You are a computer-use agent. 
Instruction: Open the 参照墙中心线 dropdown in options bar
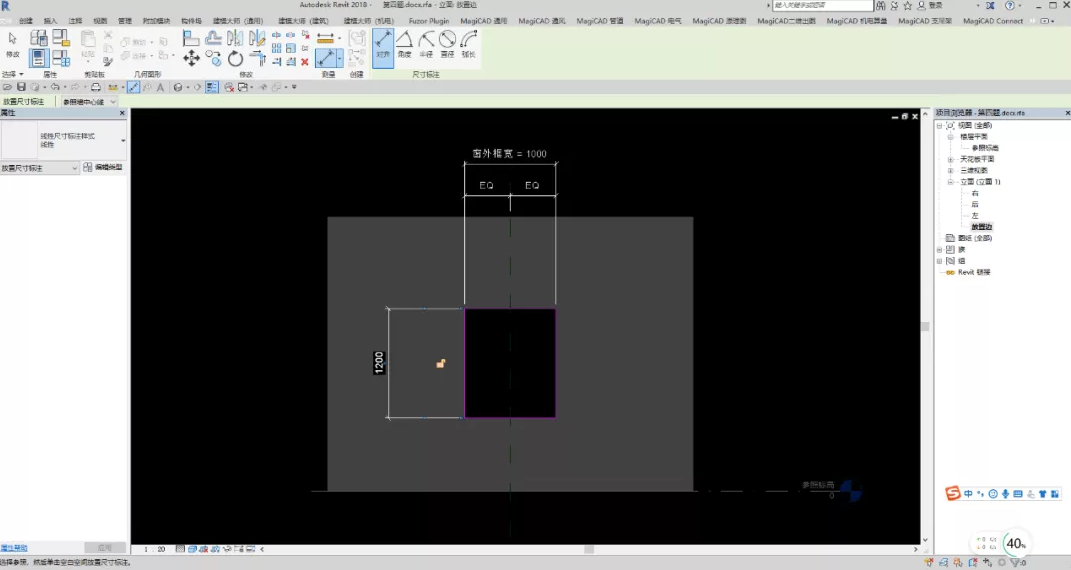(89, 102)
